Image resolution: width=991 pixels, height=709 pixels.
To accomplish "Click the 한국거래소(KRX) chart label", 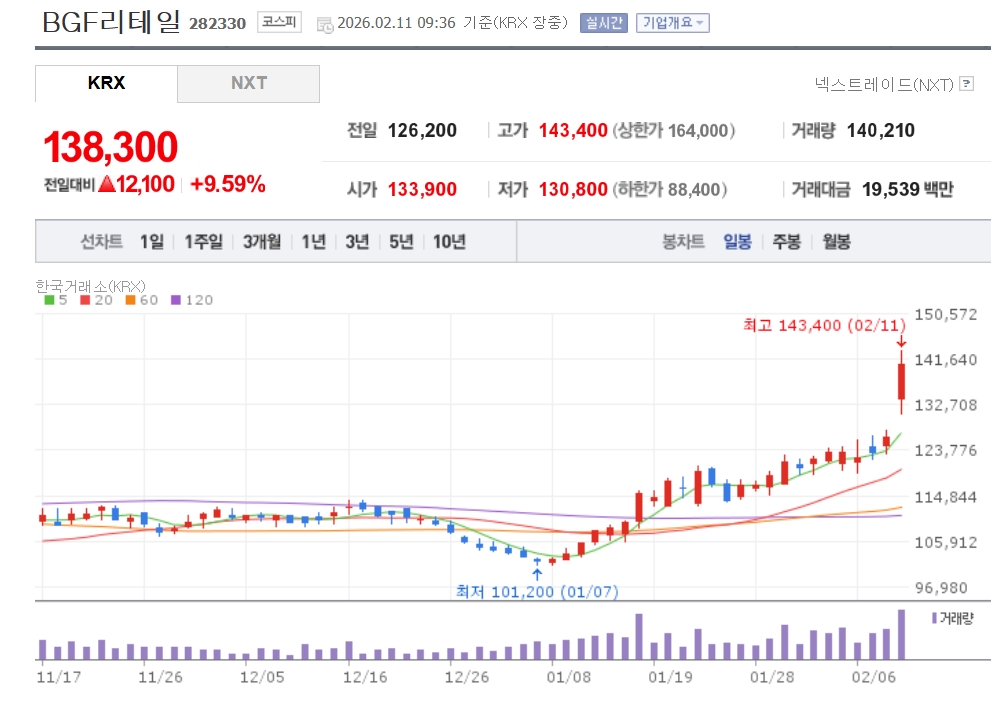I will click(x=90, y=286).
